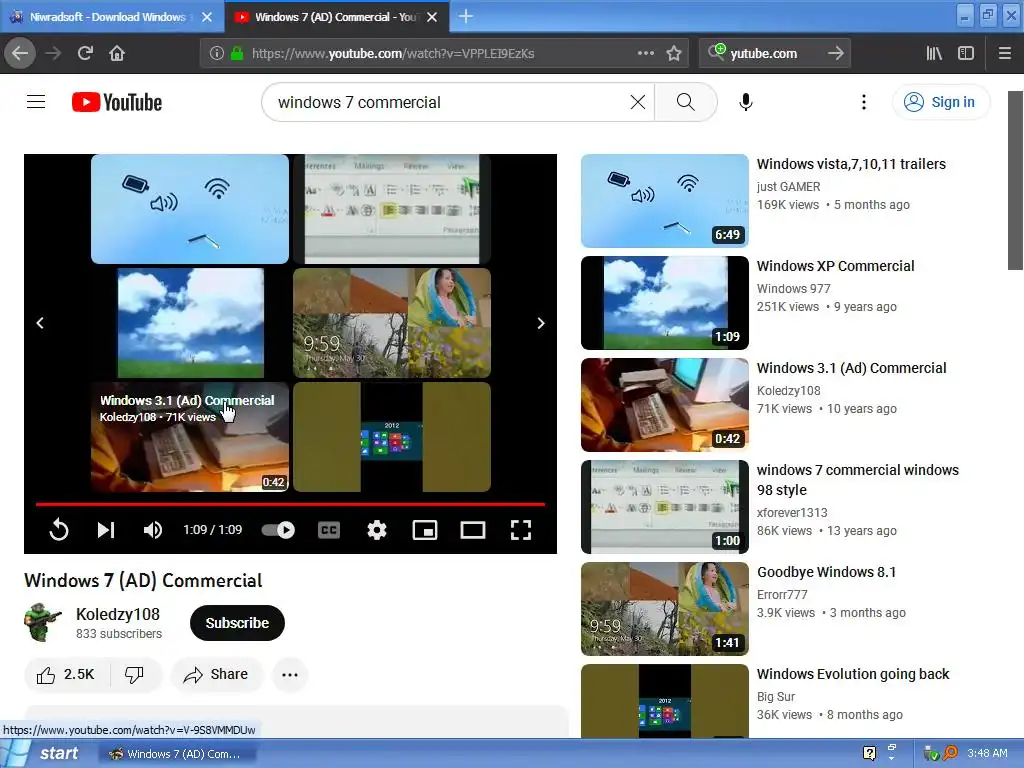This screenshot has height=768, width=1024.
Task: Open the Goodbye Windows 8.1 thumbnail
Action: tap(665, 609)
